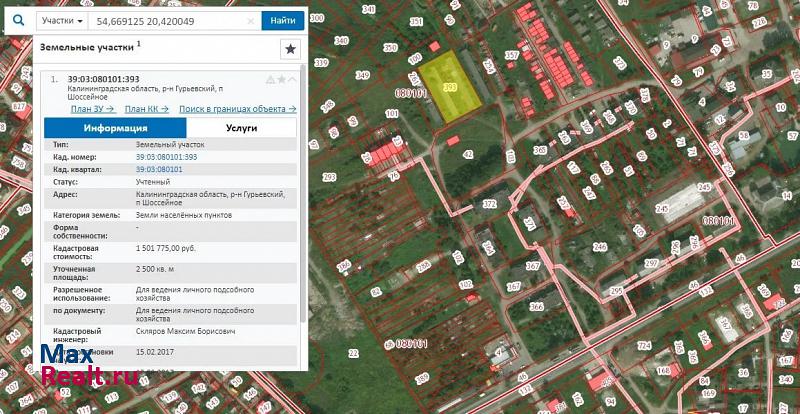Open the Участки search type dropdown
This screenshot has height=414, width=800.
(60, 20)
